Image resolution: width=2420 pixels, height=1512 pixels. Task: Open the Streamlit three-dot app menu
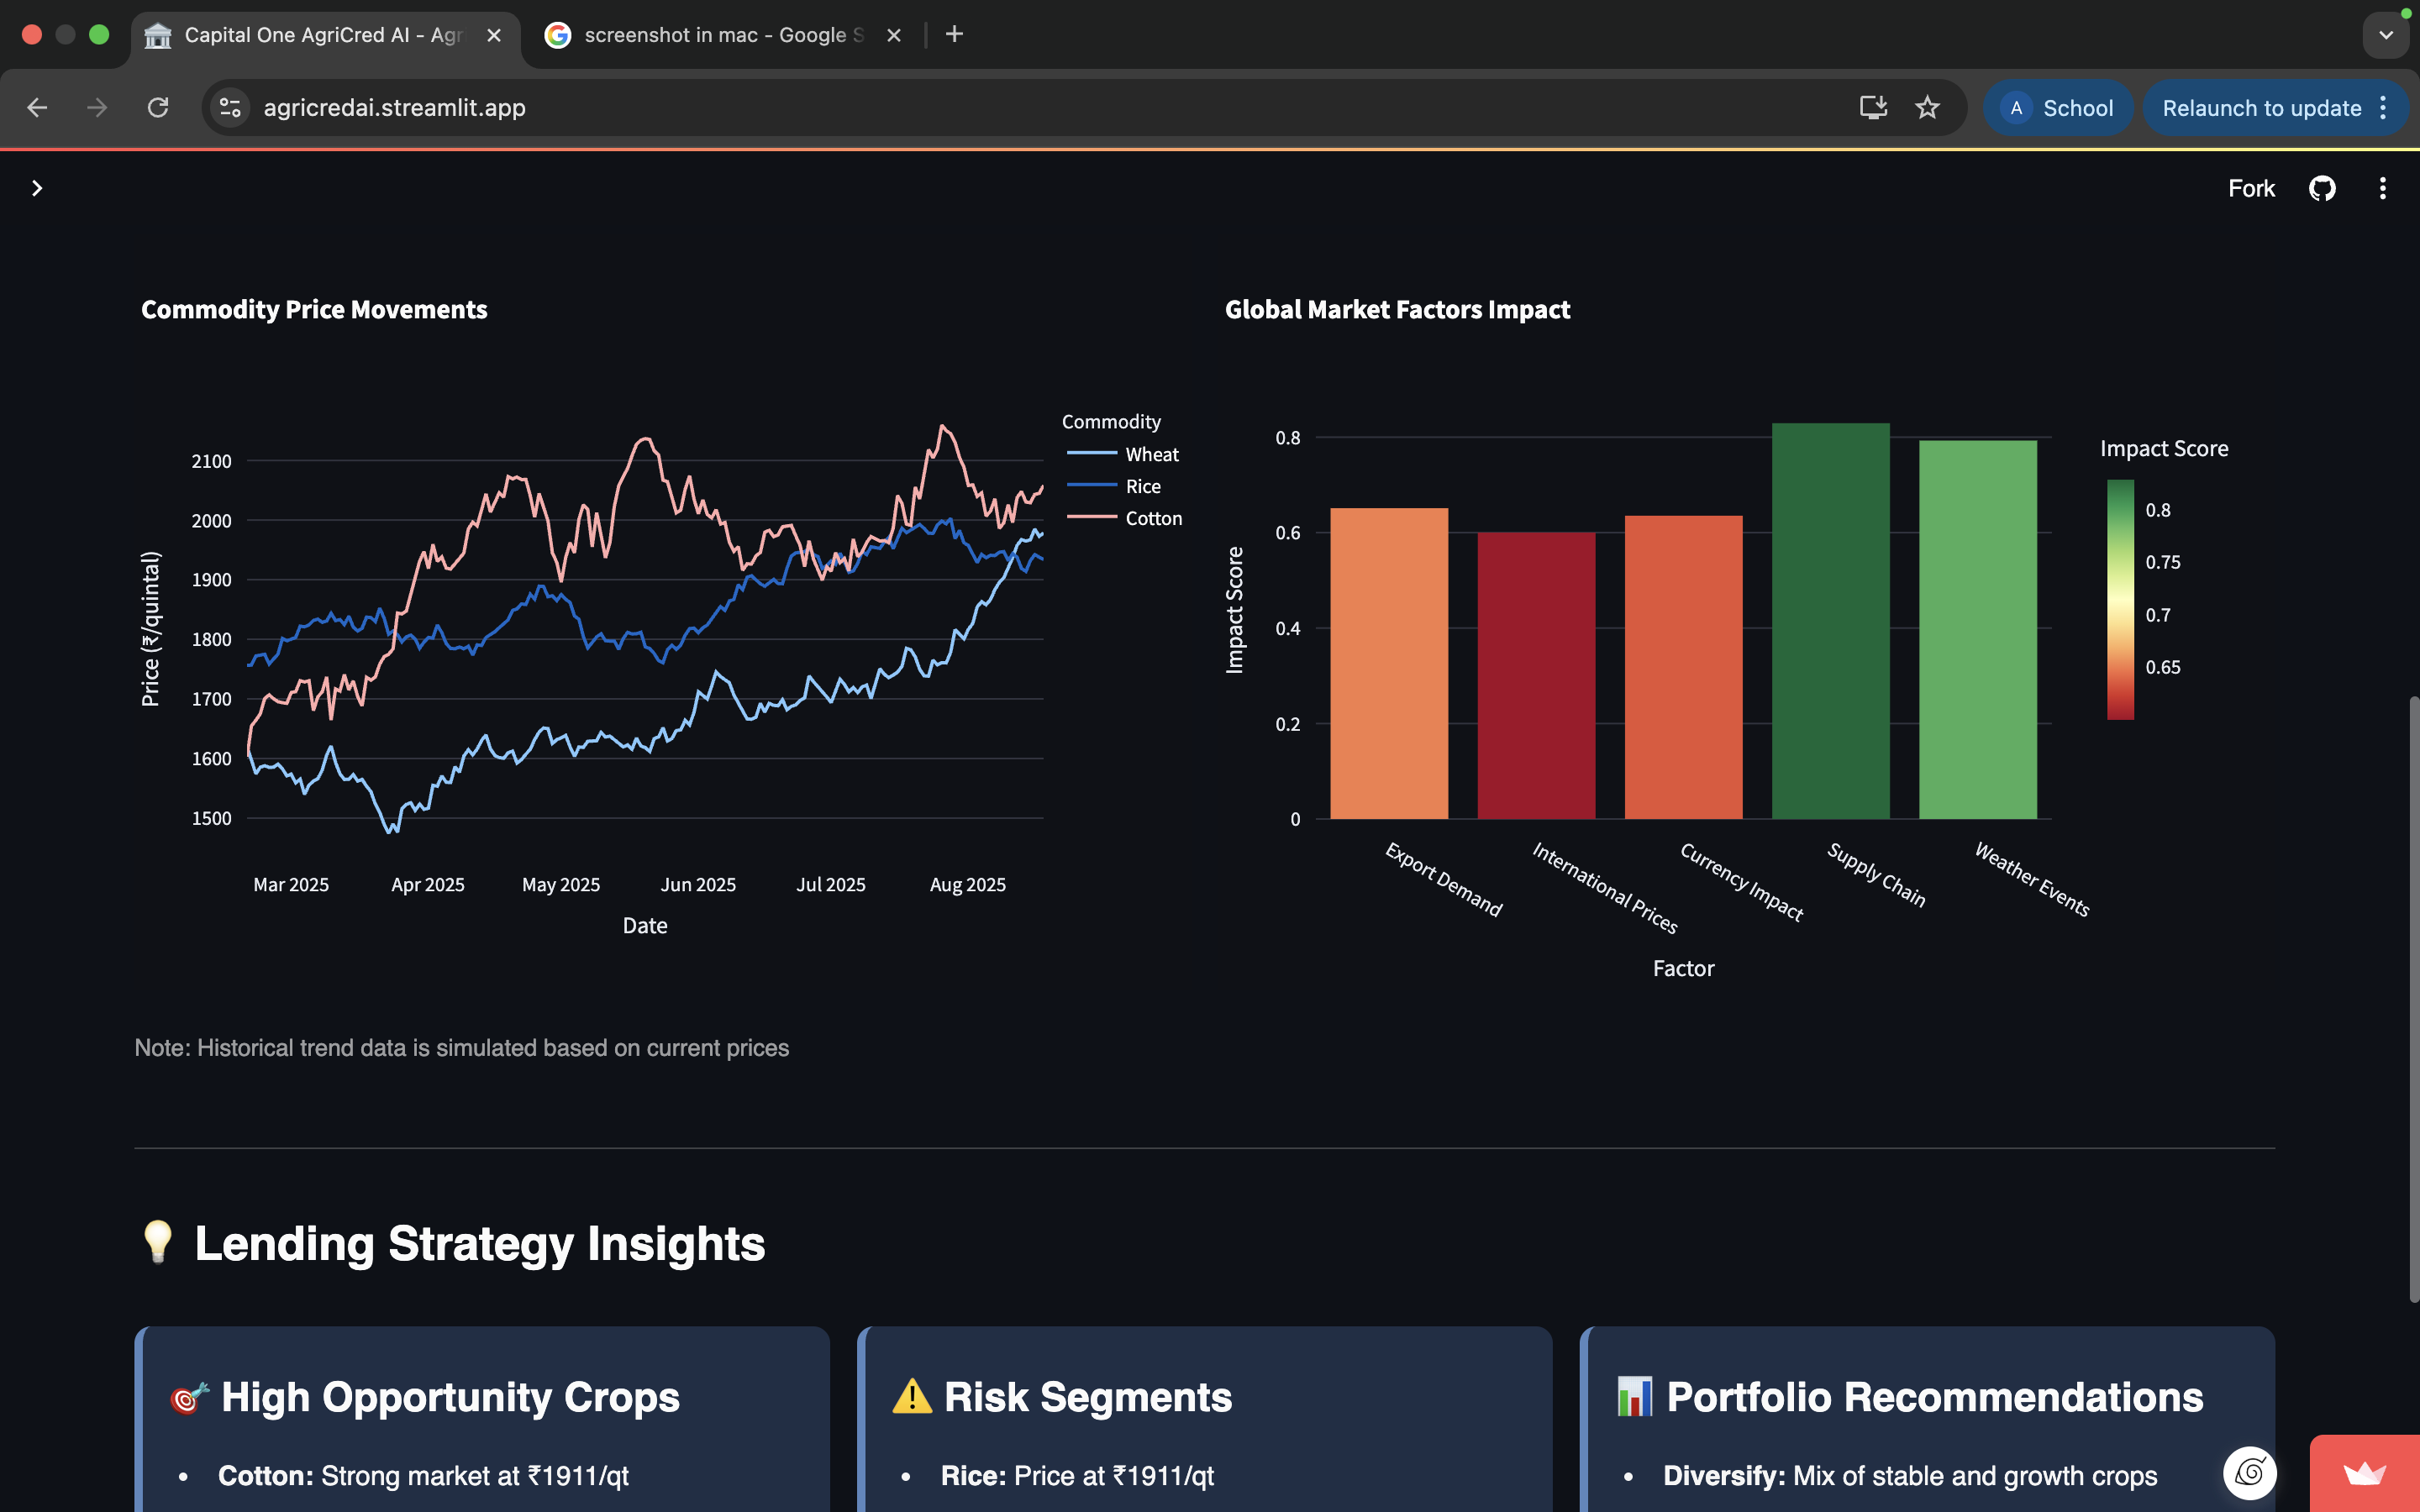click(2382, 188)
